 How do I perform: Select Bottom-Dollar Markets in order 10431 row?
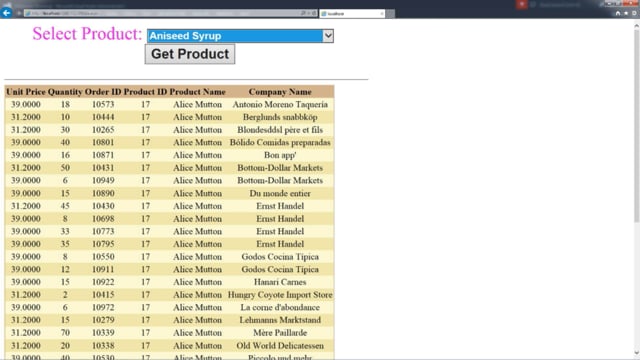coord(280,168)
